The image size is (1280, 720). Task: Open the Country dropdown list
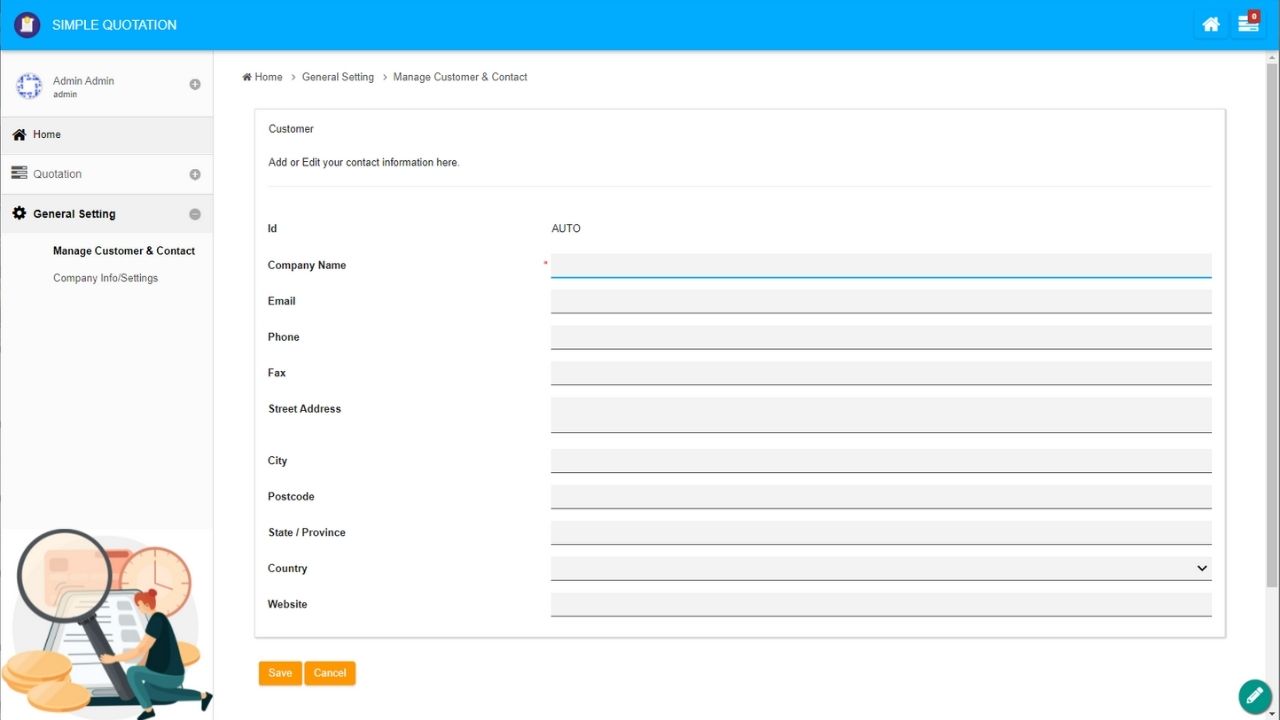click(880, 568)
